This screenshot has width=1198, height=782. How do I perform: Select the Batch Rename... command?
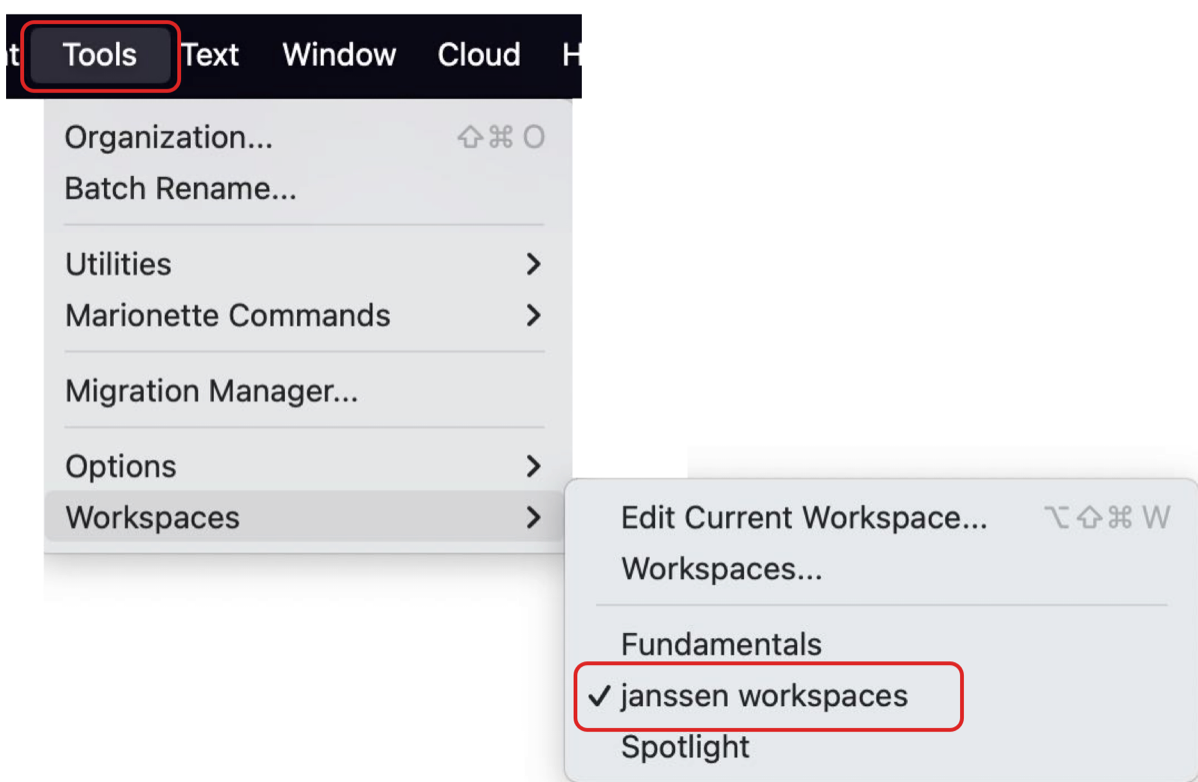pyautogui.click(x=181, y=188)
